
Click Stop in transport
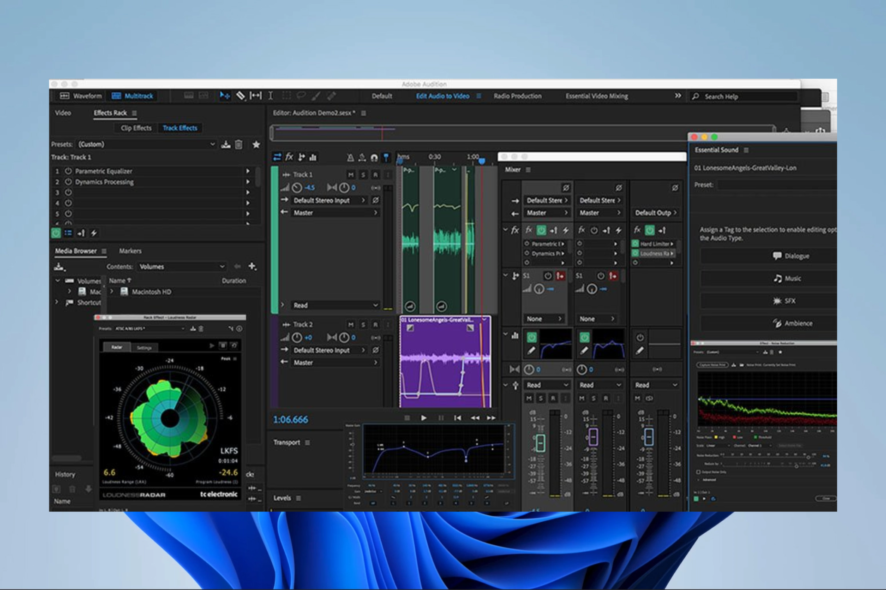407,418
